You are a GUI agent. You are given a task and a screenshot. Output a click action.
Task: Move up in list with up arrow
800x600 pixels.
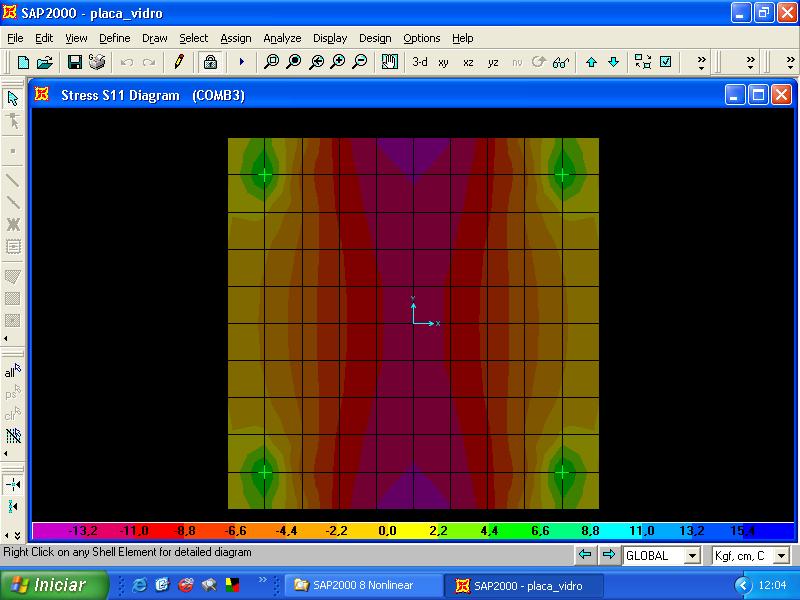(591, 62)
